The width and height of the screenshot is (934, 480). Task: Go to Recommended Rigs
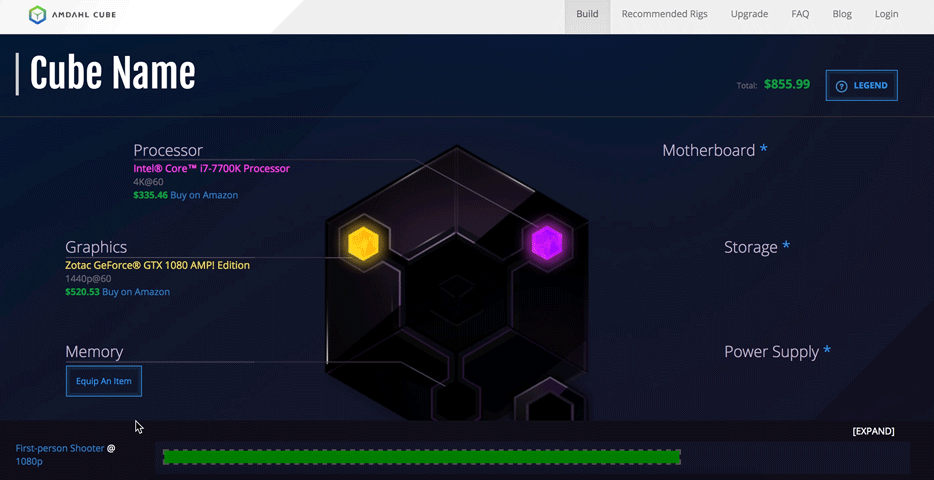(665, 14)
